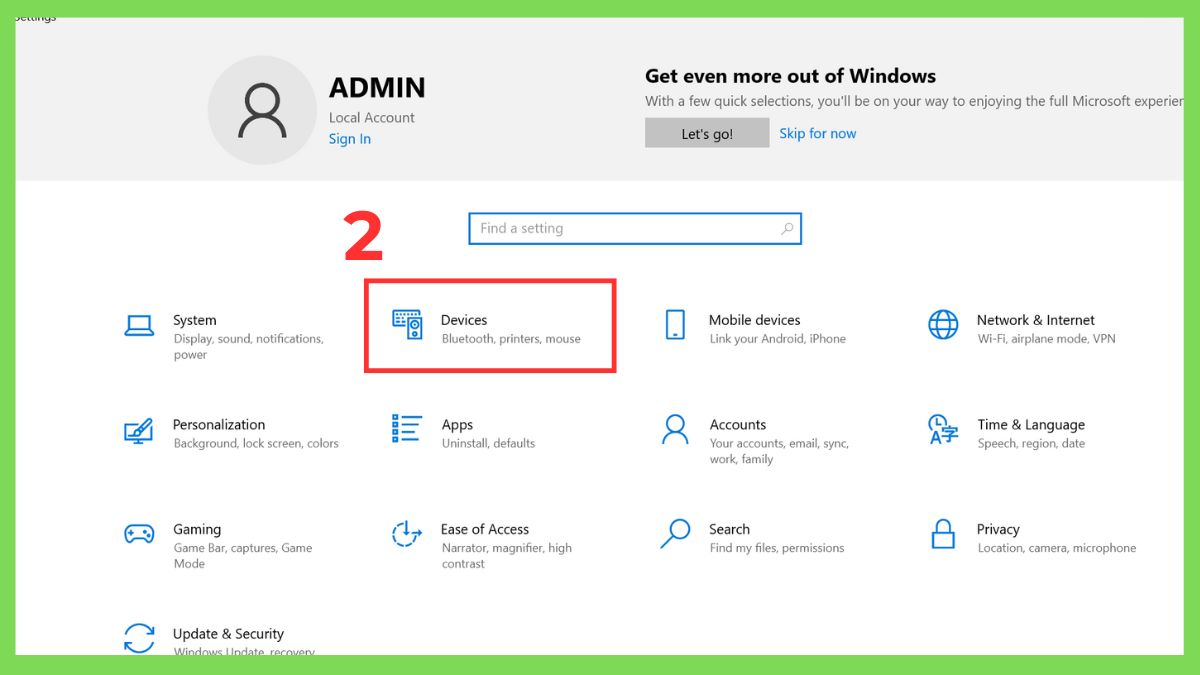Select the Apps settings icon
This screenshot has height=675, width=1200.
[x=406, y=428]
